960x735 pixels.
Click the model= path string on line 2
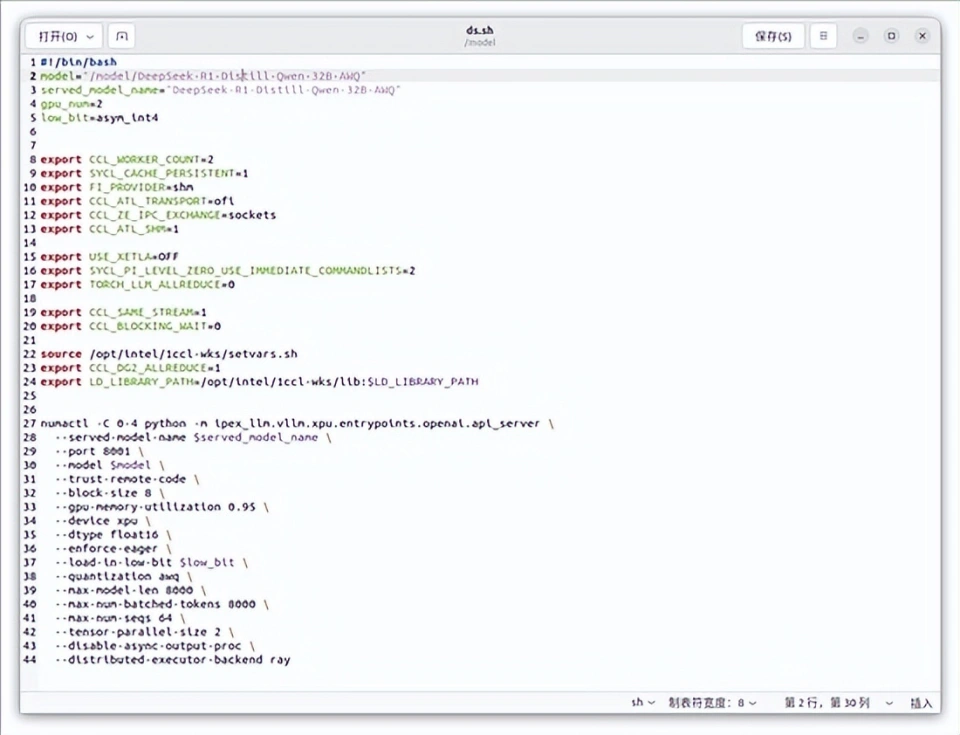pyautogui.click(x=227, y=76)
